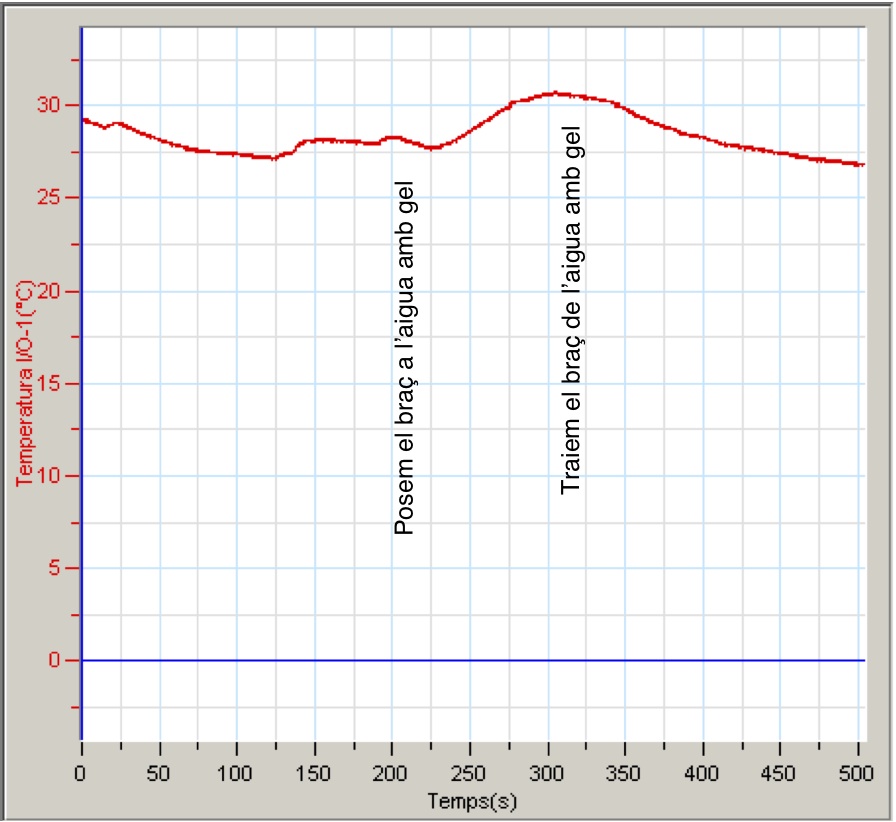Click the 400 tick label on time axis
Viewport: 896px width, 822px height.
point(703,774)
